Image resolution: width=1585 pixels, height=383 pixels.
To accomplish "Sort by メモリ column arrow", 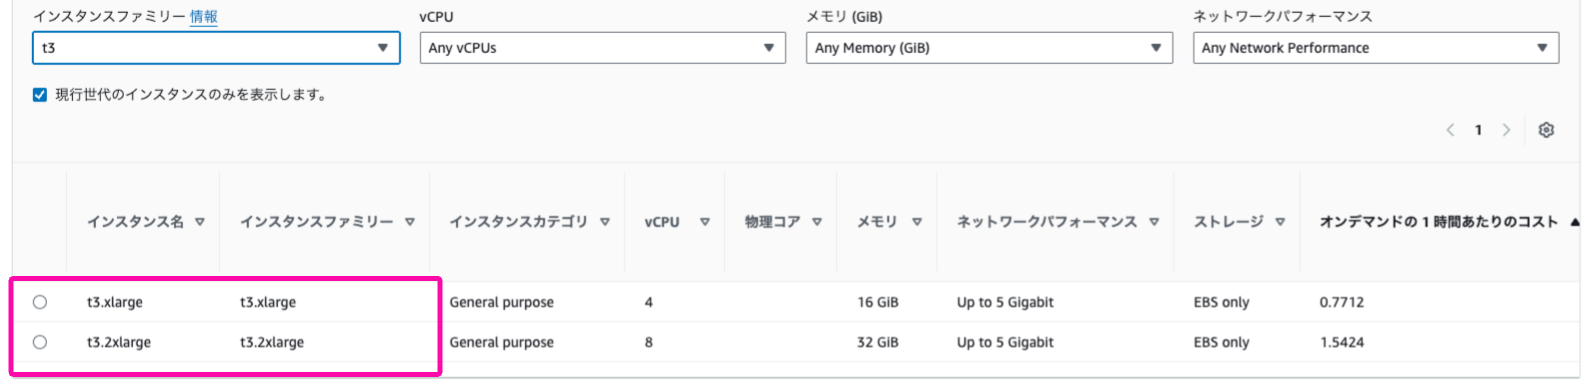I will 917,222.
